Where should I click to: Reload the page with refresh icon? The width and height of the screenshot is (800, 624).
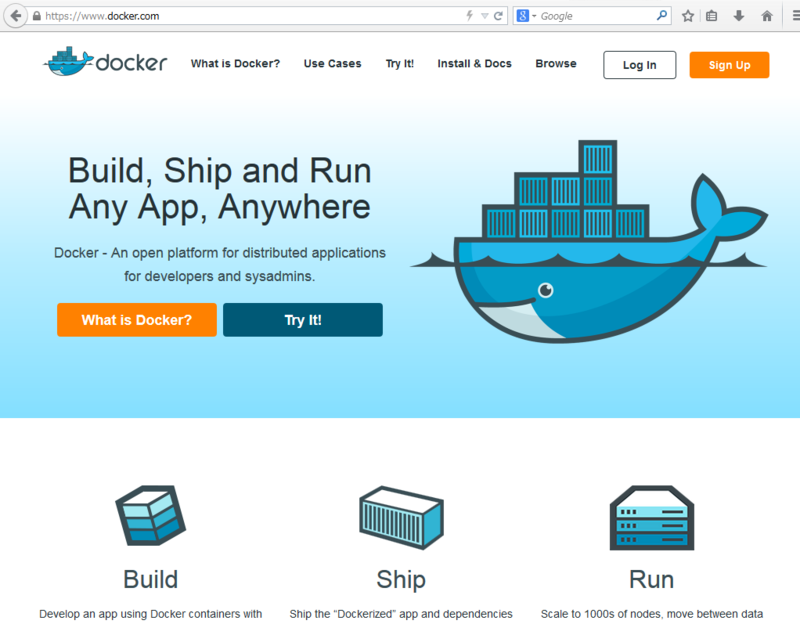(498, 16)
